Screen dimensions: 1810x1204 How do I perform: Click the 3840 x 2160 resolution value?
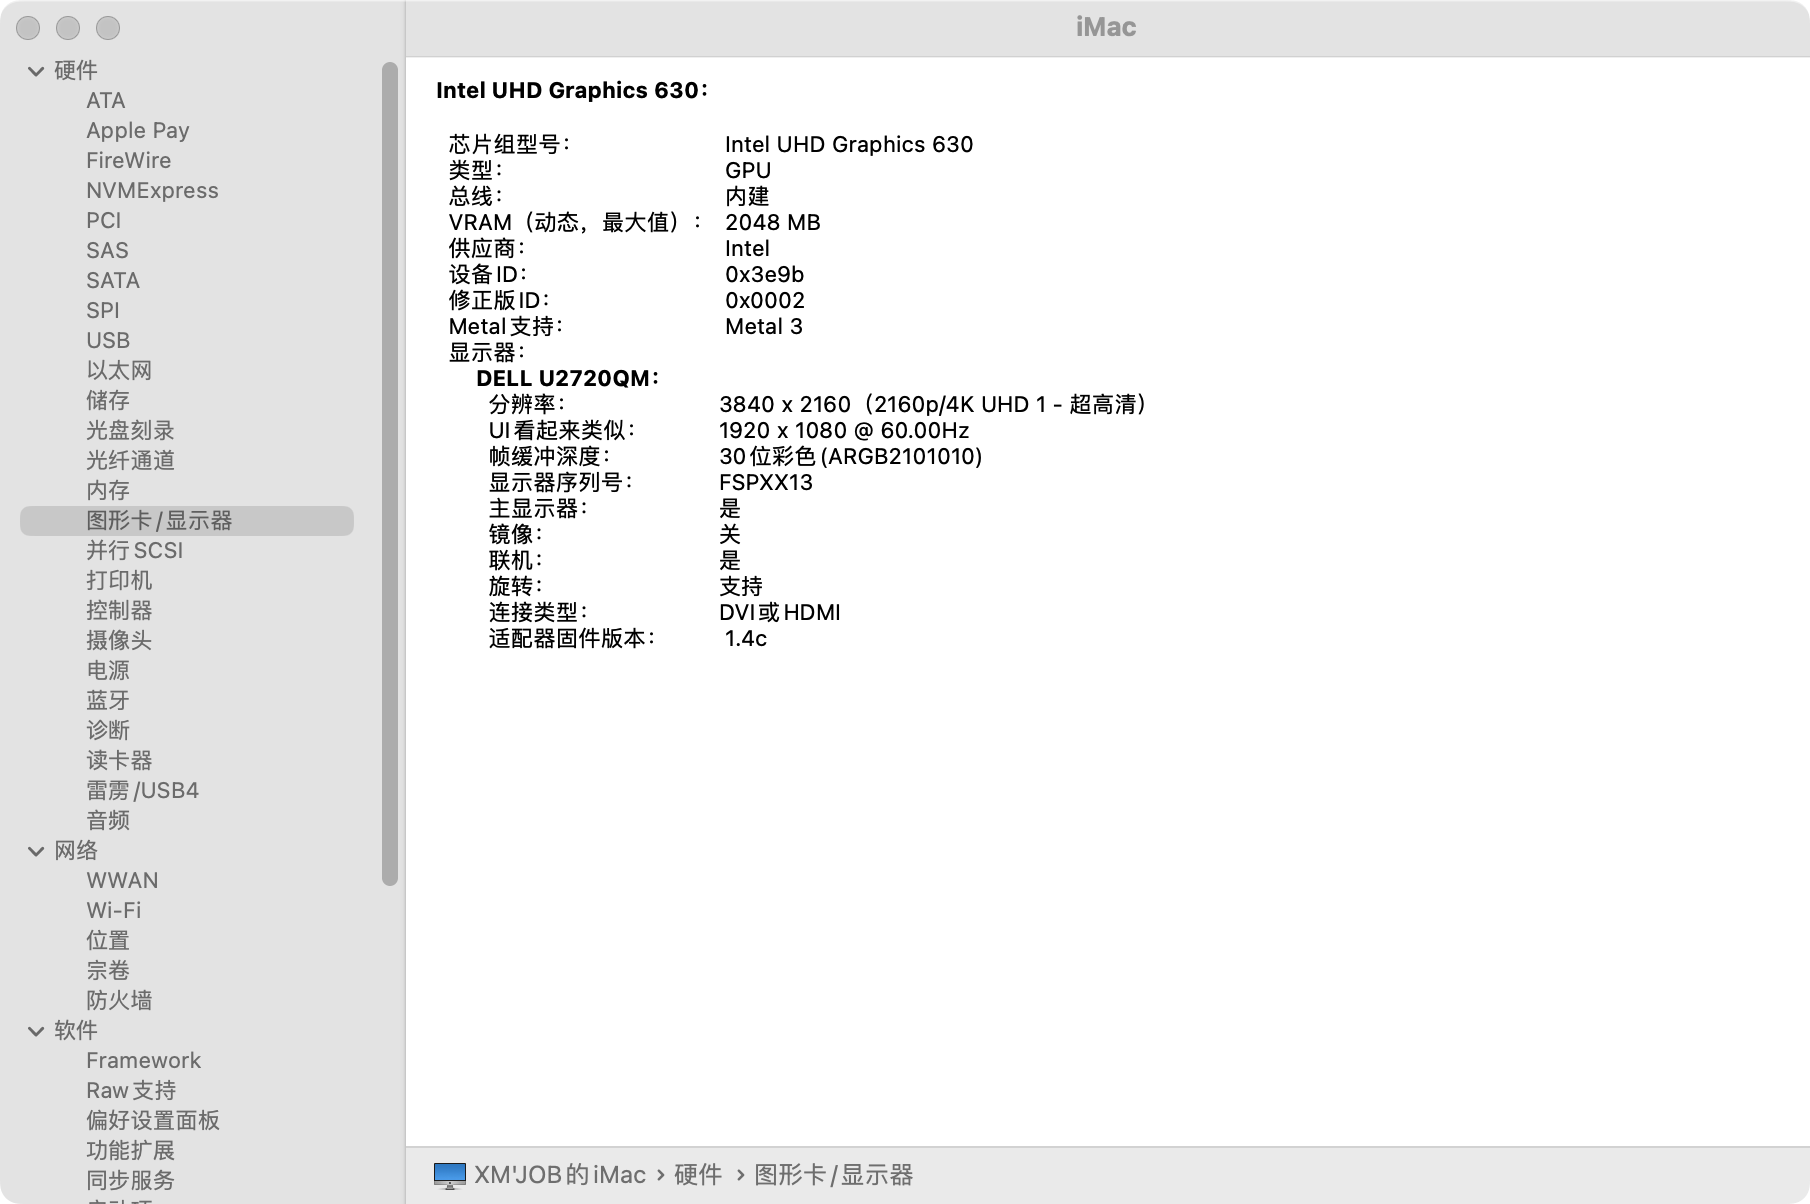pos(934,405)
